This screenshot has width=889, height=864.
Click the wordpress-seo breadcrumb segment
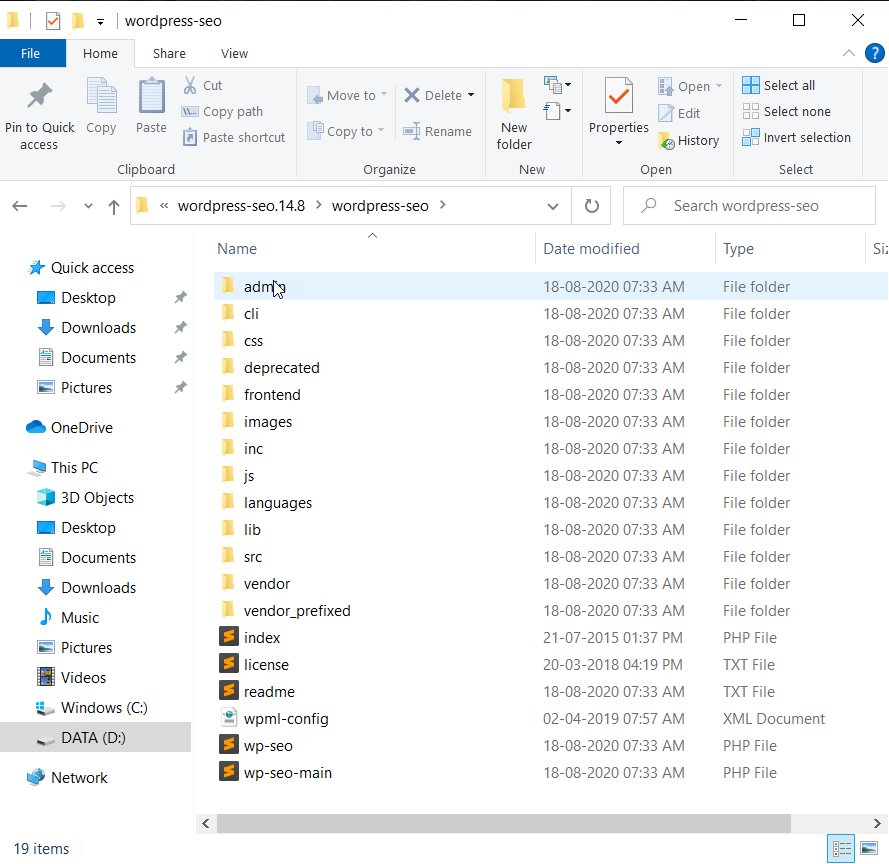click(380, 206)
